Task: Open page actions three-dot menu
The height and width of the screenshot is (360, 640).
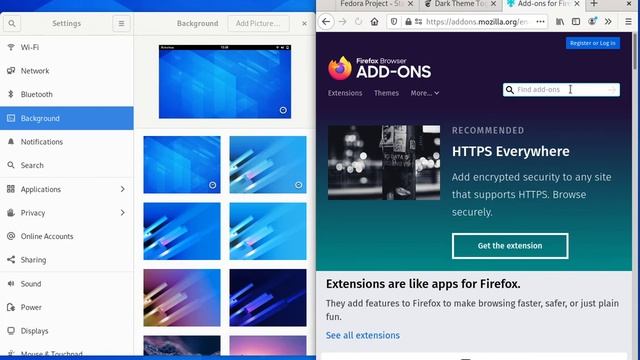Action: (540, 22)
